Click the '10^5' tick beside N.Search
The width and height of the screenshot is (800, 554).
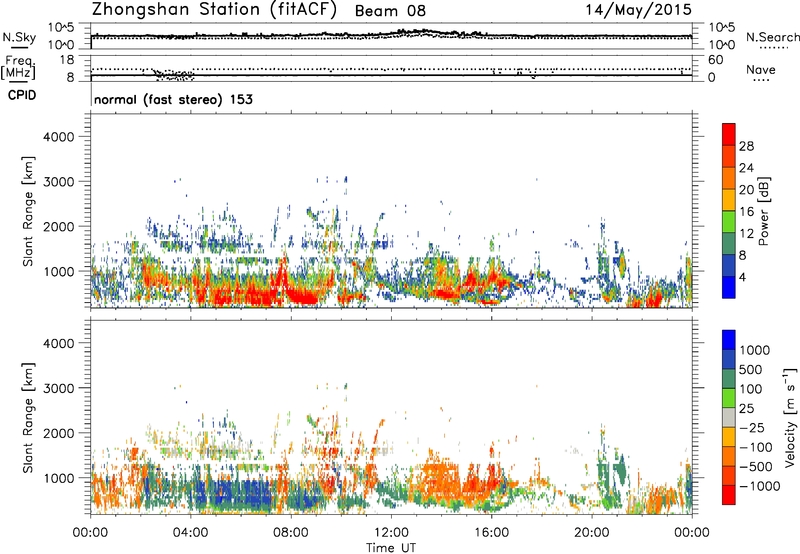point(722,27)
